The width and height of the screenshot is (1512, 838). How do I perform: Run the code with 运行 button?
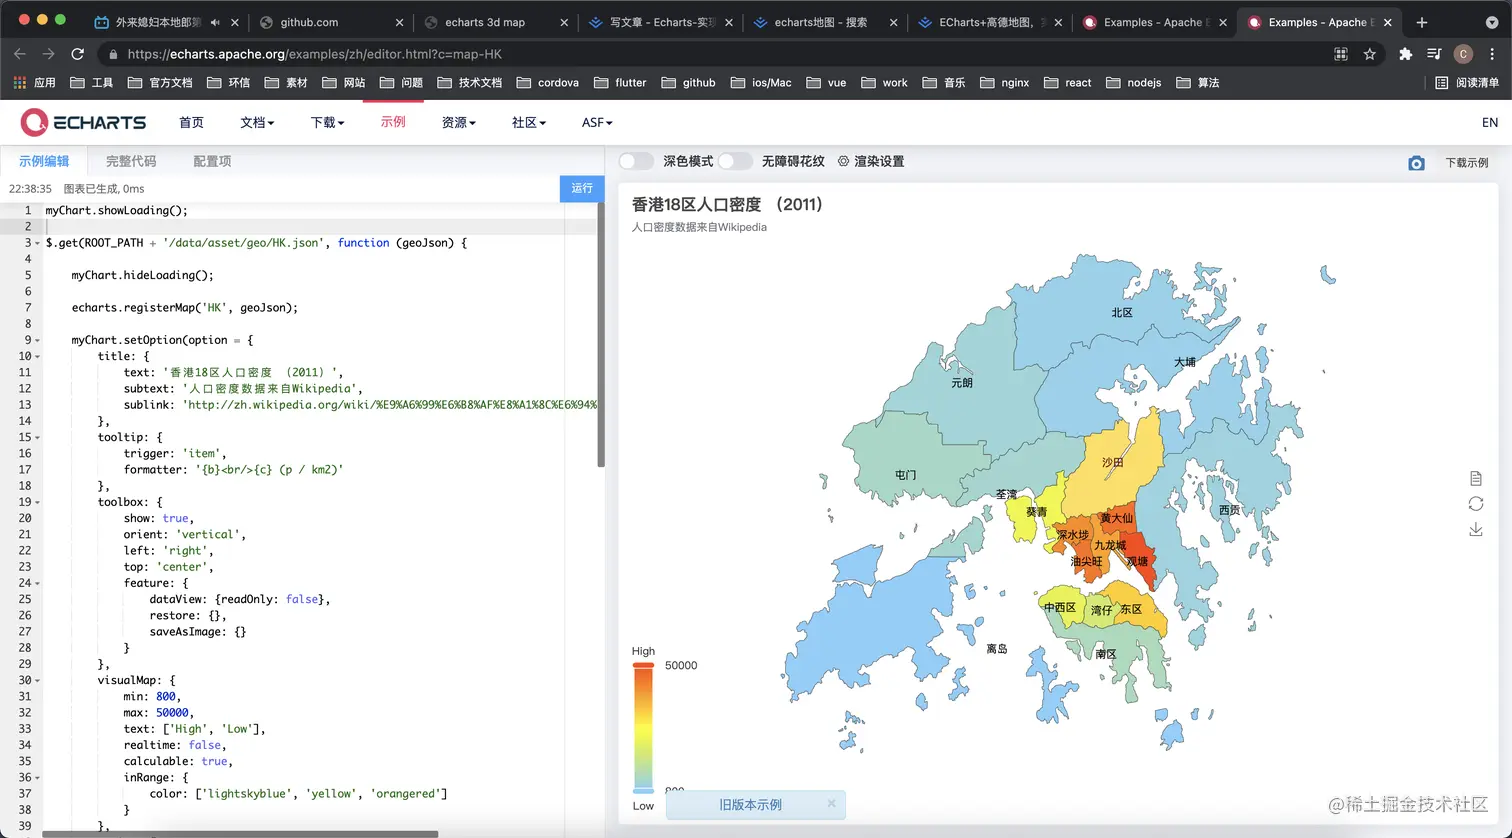point(582,188)
